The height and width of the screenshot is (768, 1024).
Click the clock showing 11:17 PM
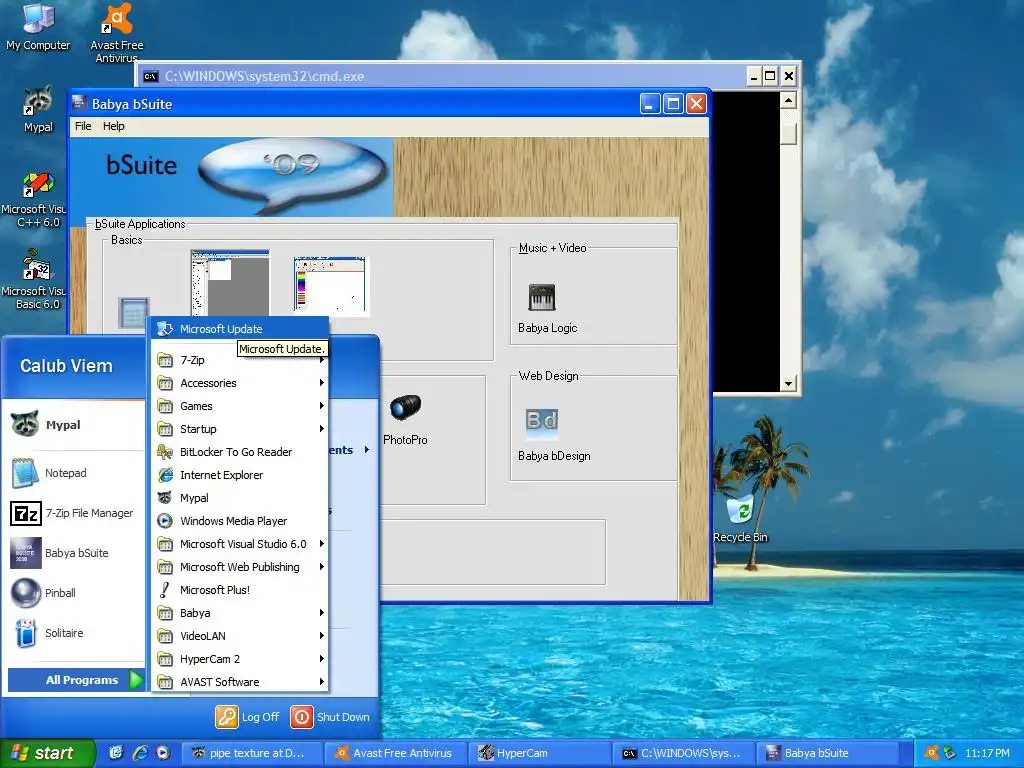pyautogui.click(x=987, y=753)
